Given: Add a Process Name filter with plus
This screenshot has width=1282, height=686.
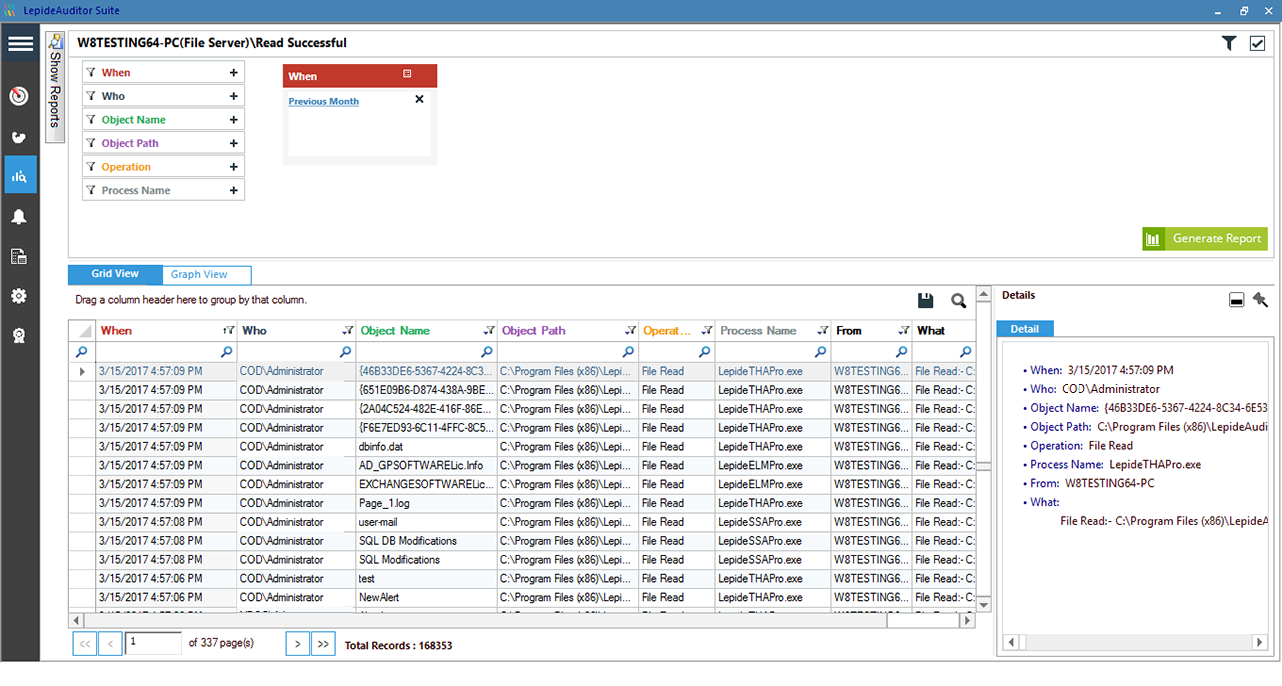Looking at the screenshot, I should pos(233,190).
